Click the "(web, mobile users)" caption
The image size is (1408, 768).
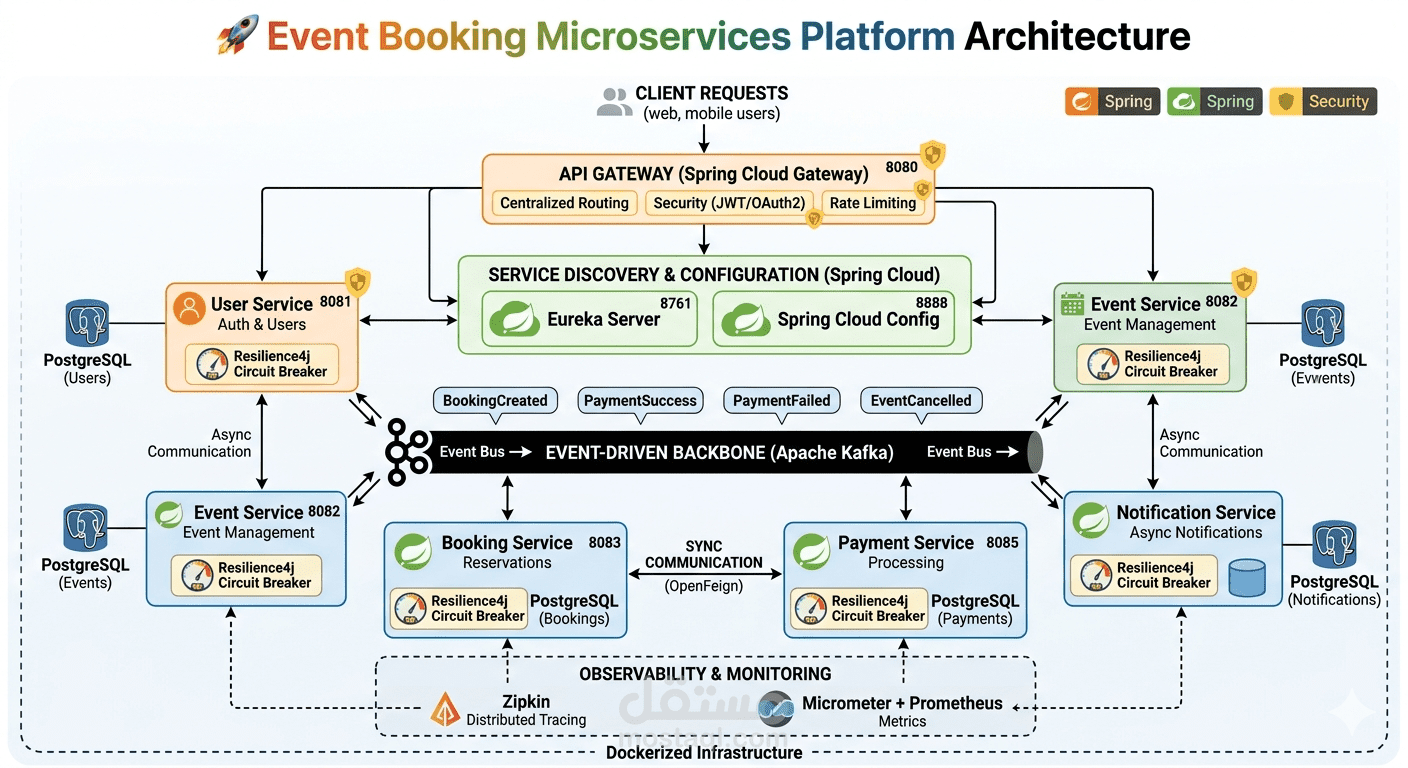pos(712,114)
